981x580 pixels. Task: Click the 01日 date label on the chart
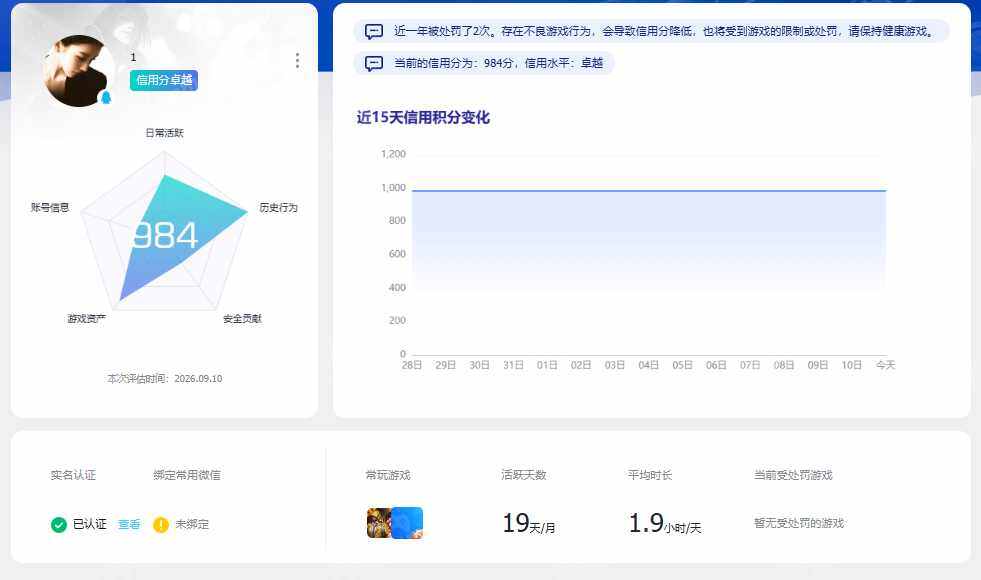(547, 365)
